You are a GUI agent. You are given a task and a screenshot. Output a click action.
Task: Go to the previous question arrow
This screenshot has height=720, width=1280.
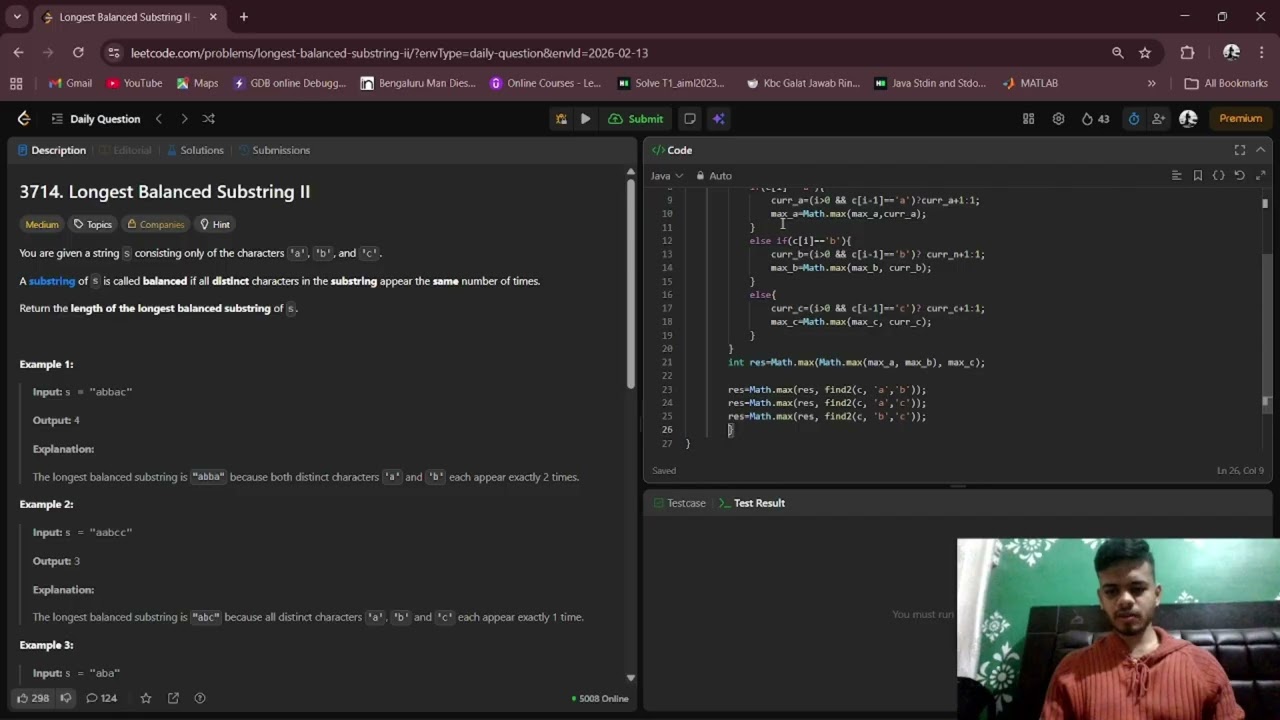[158, 119]
